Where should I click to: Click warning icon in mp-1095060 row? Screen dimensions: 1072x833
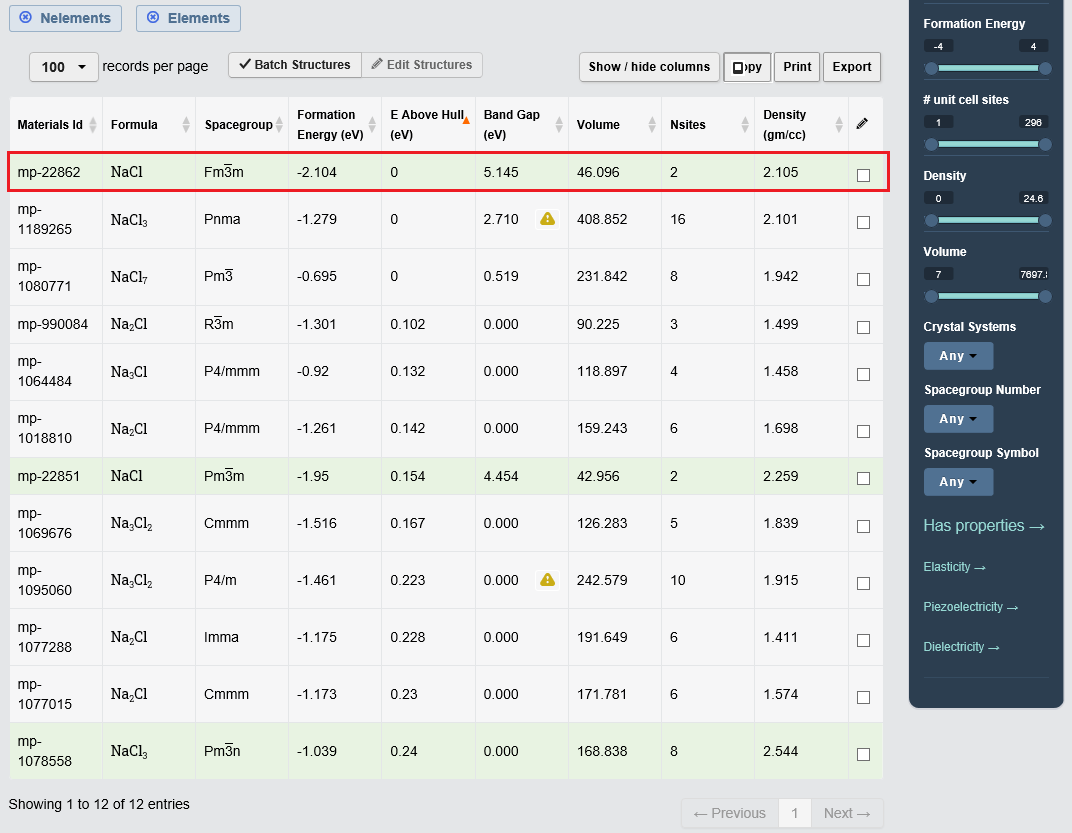[548, 580]
